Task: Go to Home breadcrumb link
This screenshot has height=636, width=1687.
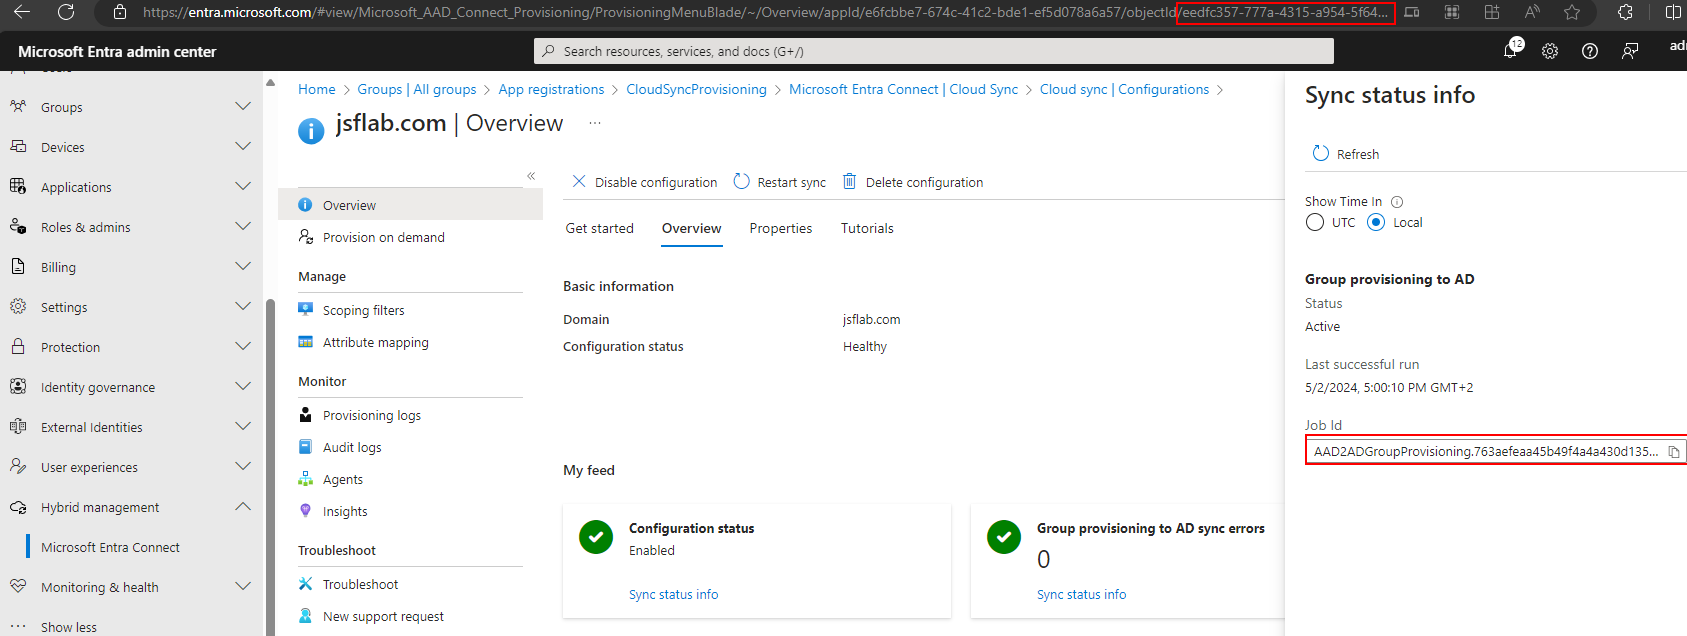Action: (x=317, y=89)
